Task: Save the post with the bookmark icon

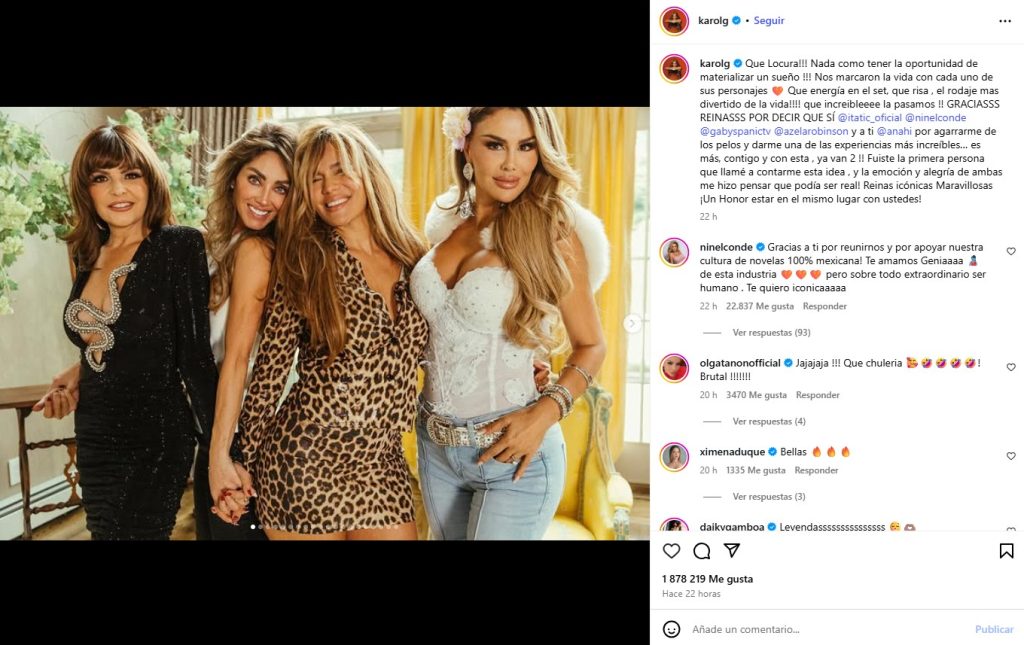Action: click(x=1006, y=551)
